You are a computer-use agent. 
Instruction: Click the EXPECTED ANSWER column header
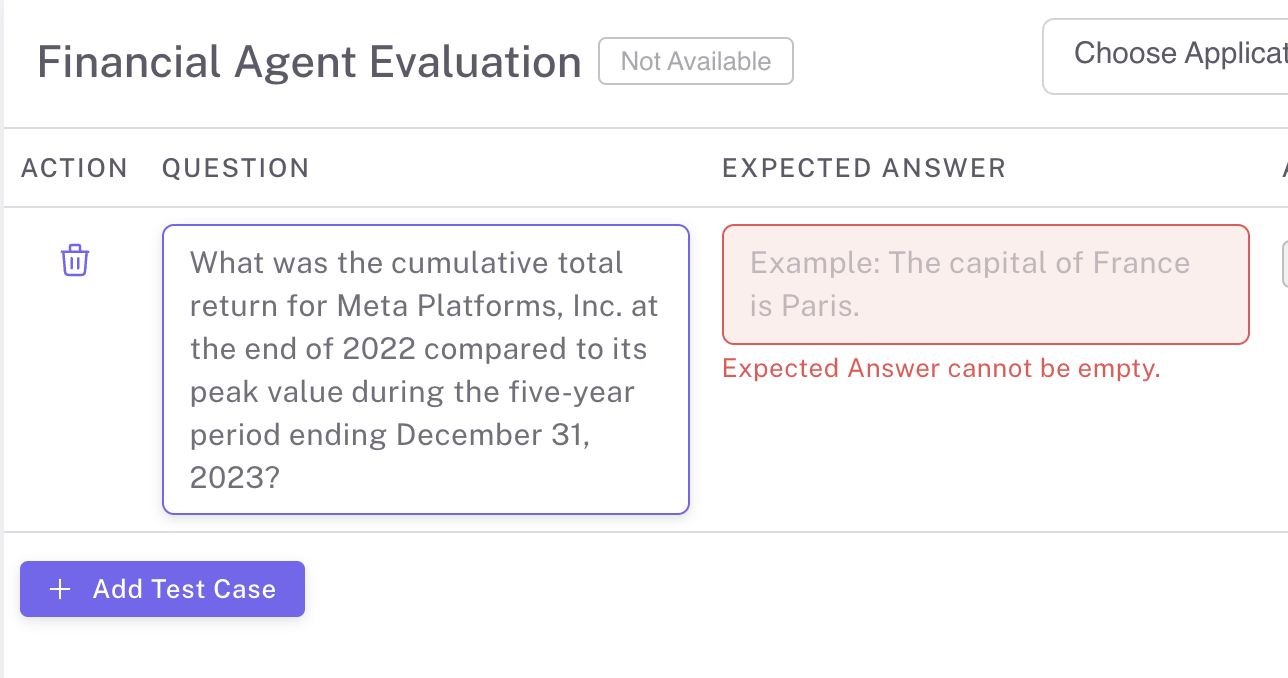pos(864,168)
